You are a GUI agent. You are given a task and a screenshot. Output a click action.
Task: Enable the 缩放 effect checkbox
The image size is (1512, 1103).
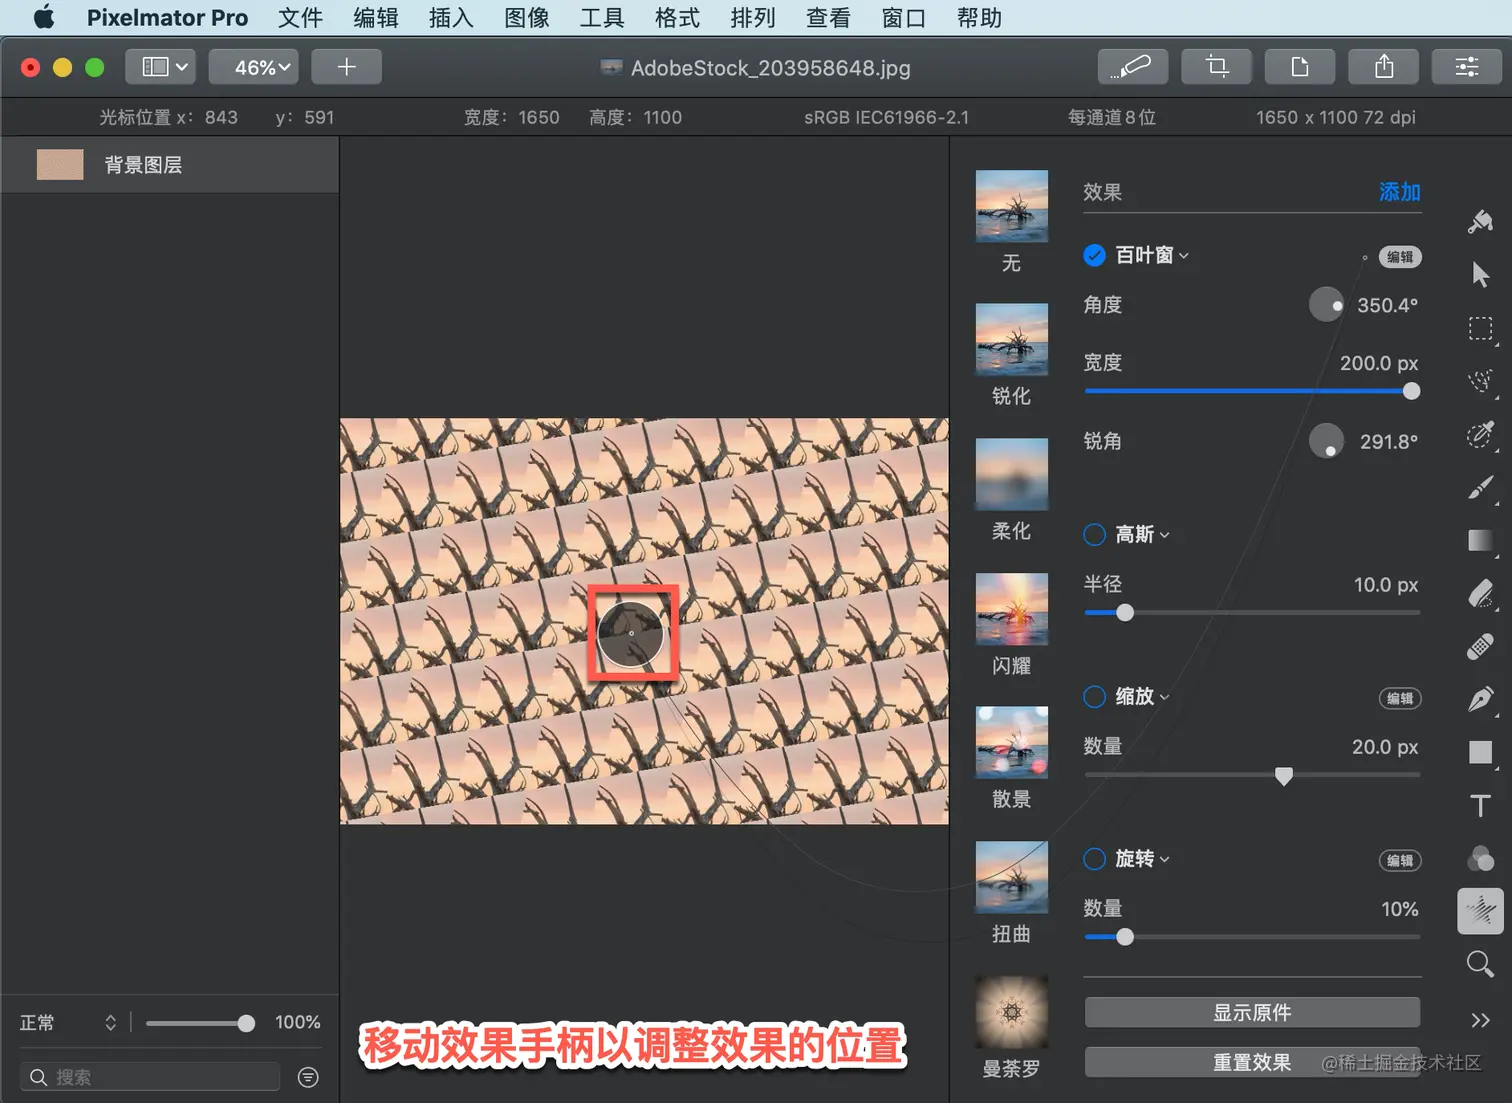click(1094, 696)
